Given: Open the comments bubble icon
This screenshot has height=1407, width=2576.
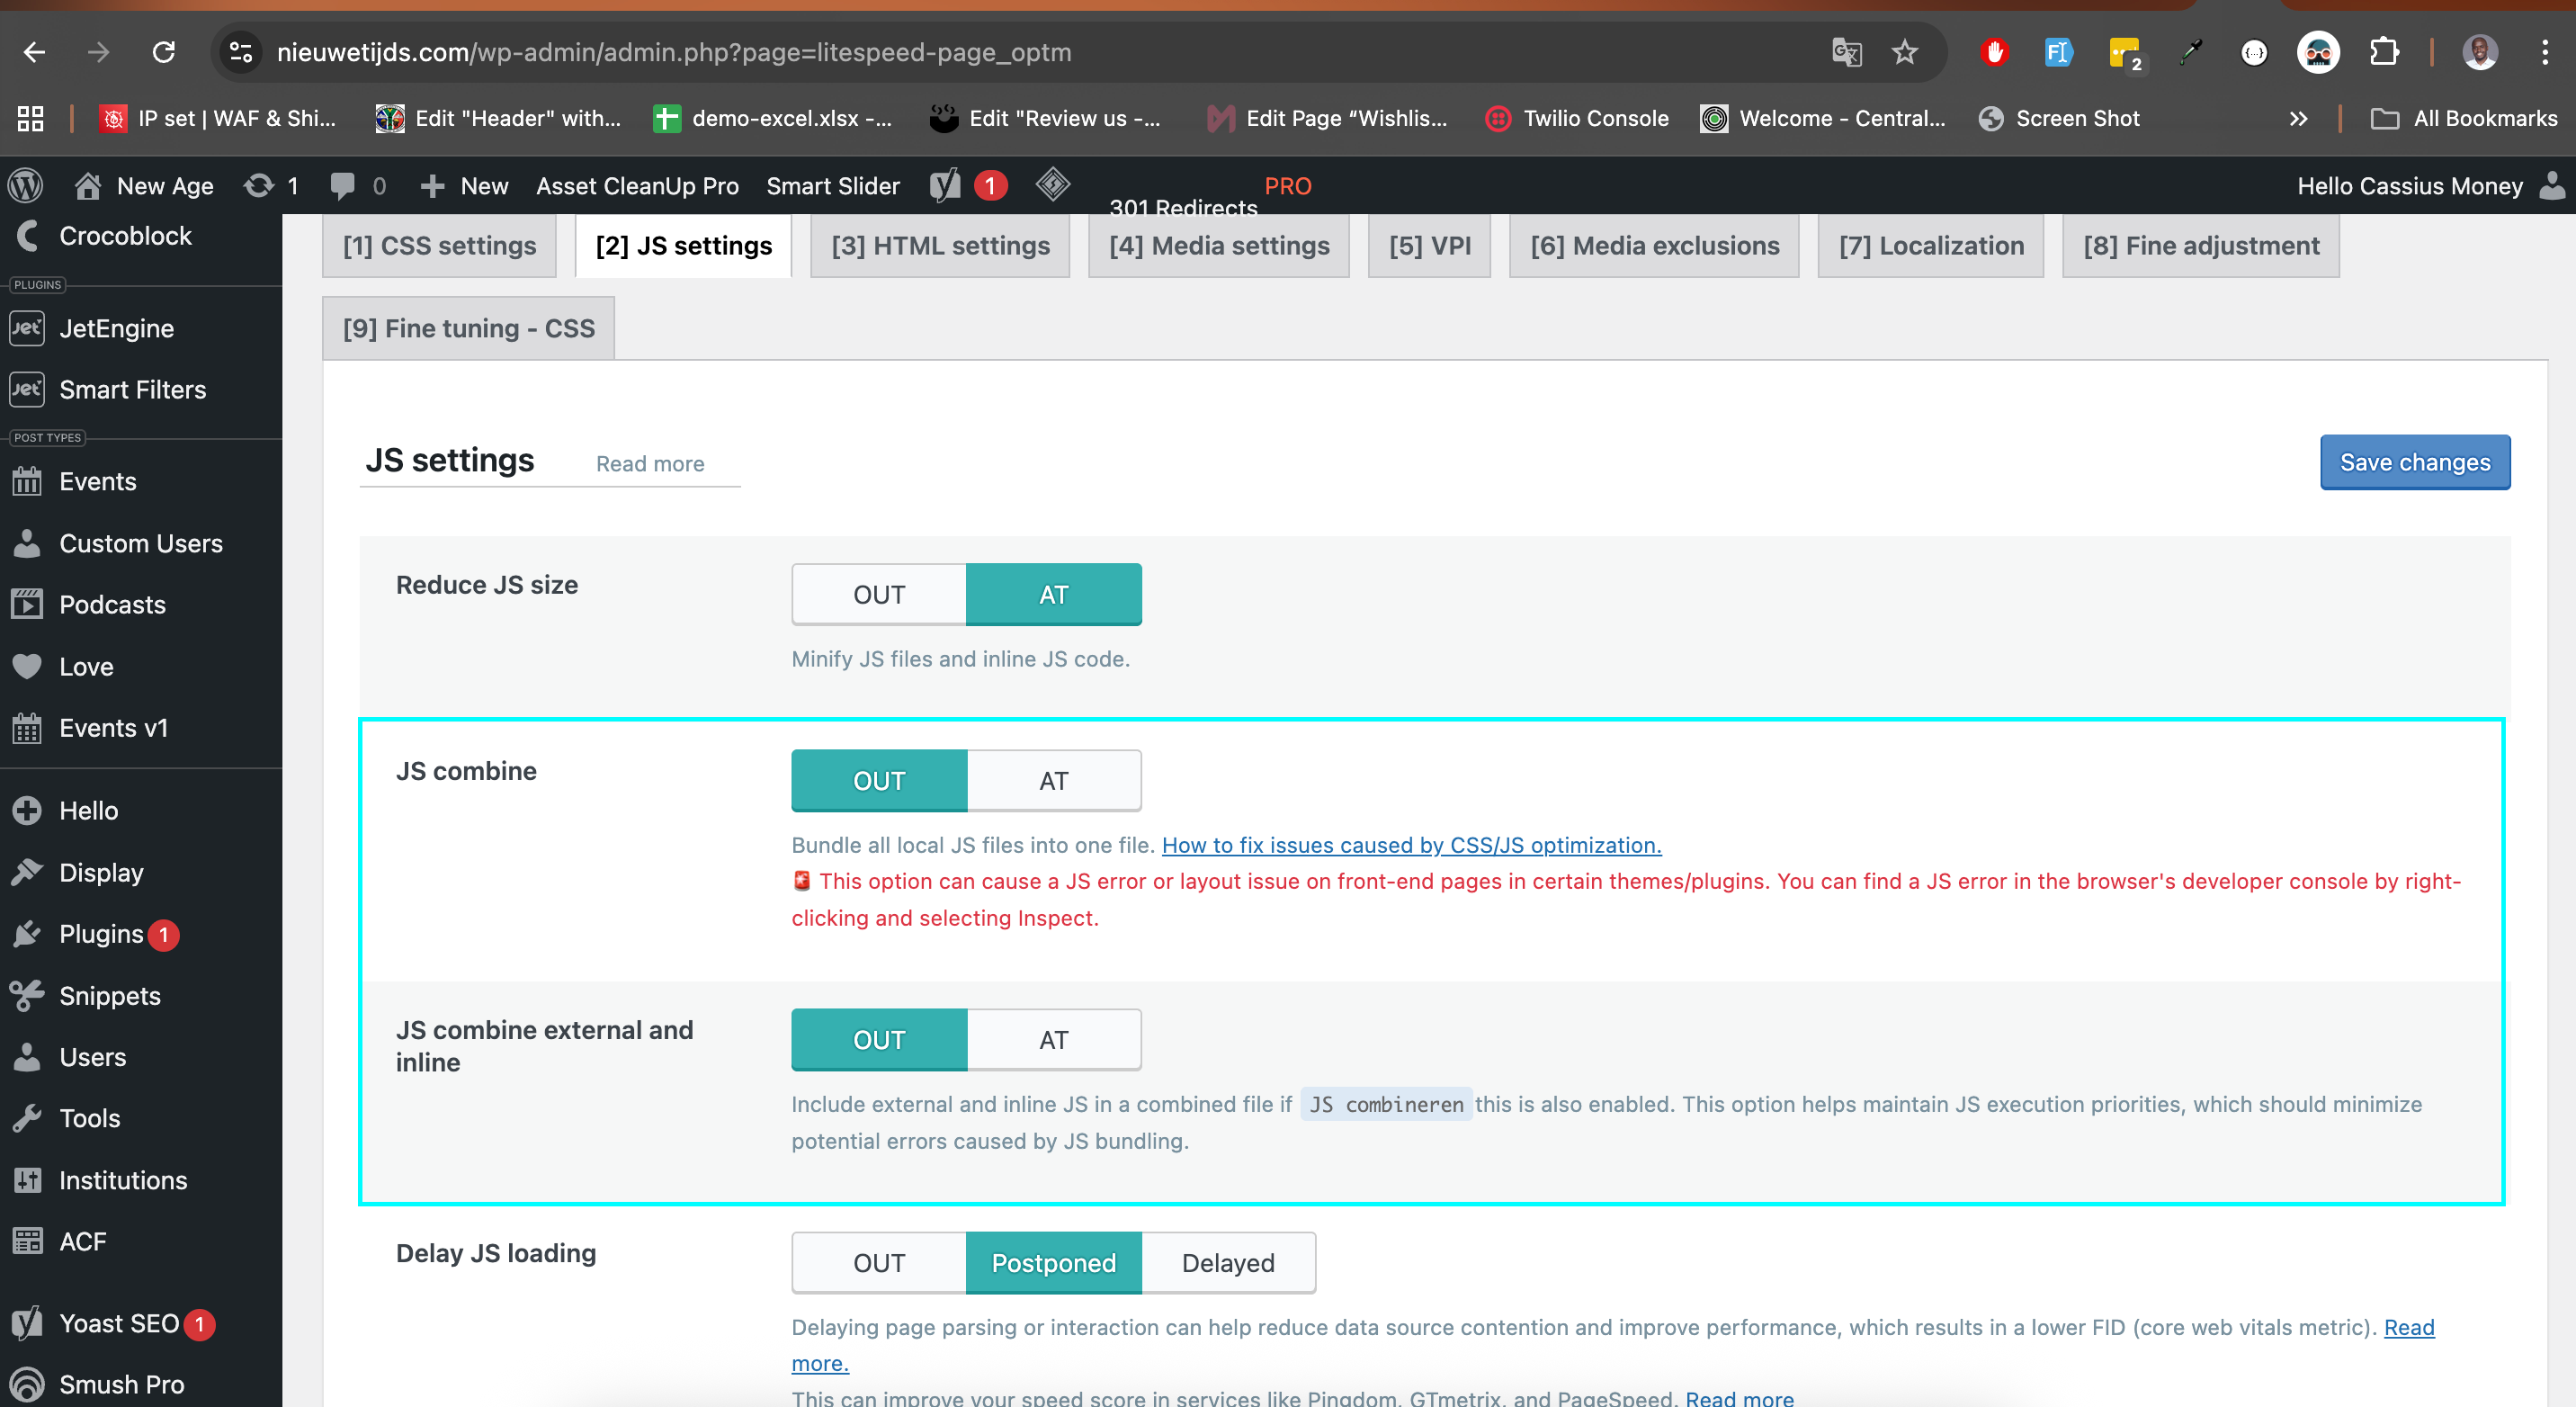Looking at the screenshot, I should 342,185.
